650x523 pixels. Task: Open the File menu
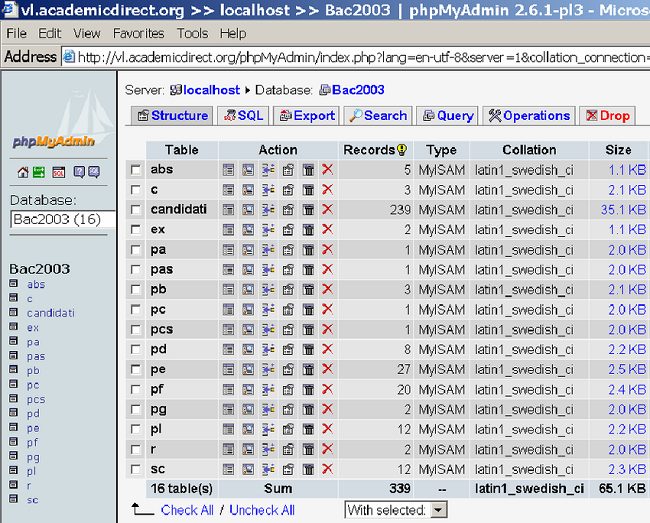pos(17,33)
